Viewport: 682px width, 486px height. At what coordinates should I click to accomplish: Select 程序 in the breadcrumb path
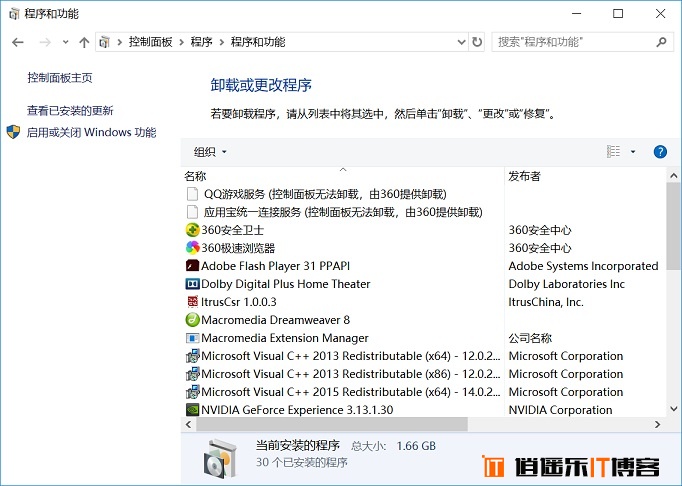tap(201, 42)
